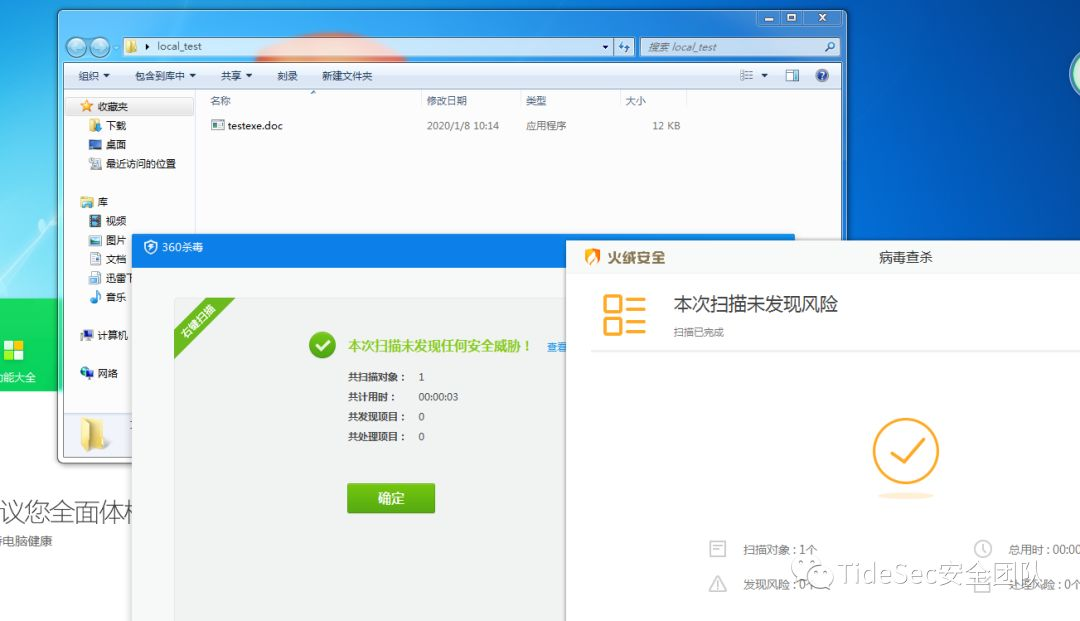Select the testexe.doc file
Image resolution: width=1080 pixels, height=621 pixels.
[255, 125]
